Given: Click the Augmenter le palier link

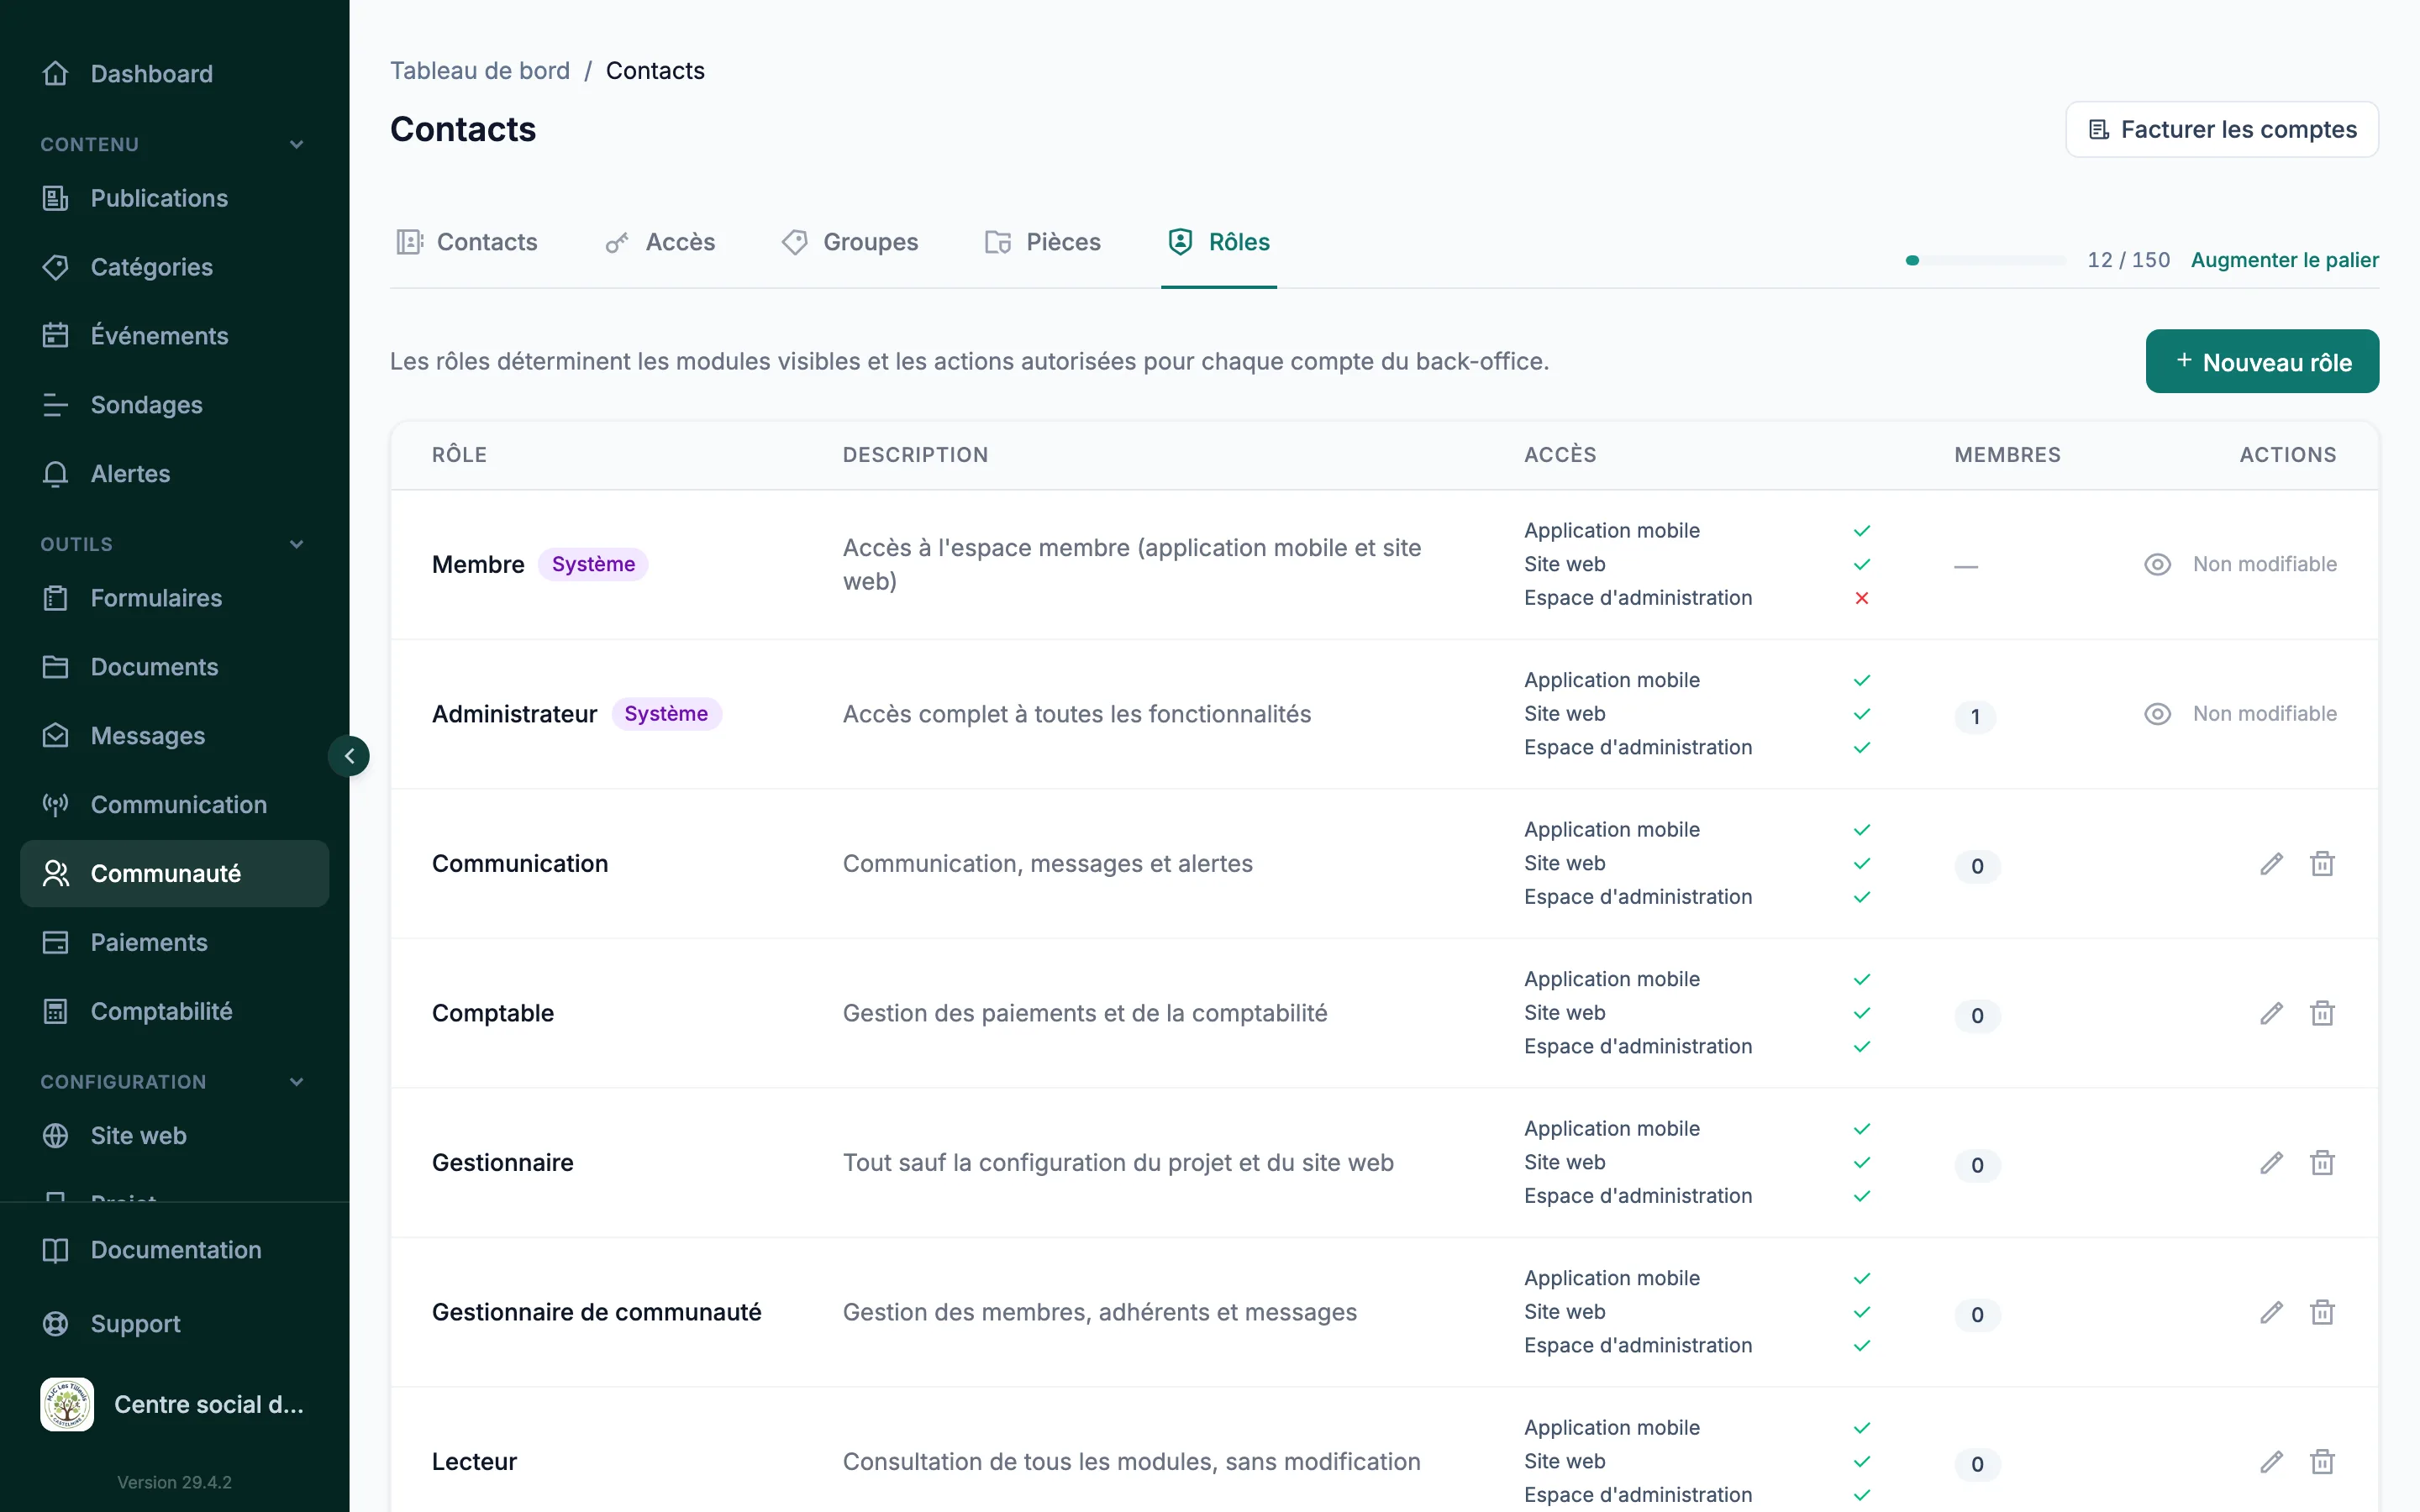Looking at the screenshot, I should (2285, 260).
